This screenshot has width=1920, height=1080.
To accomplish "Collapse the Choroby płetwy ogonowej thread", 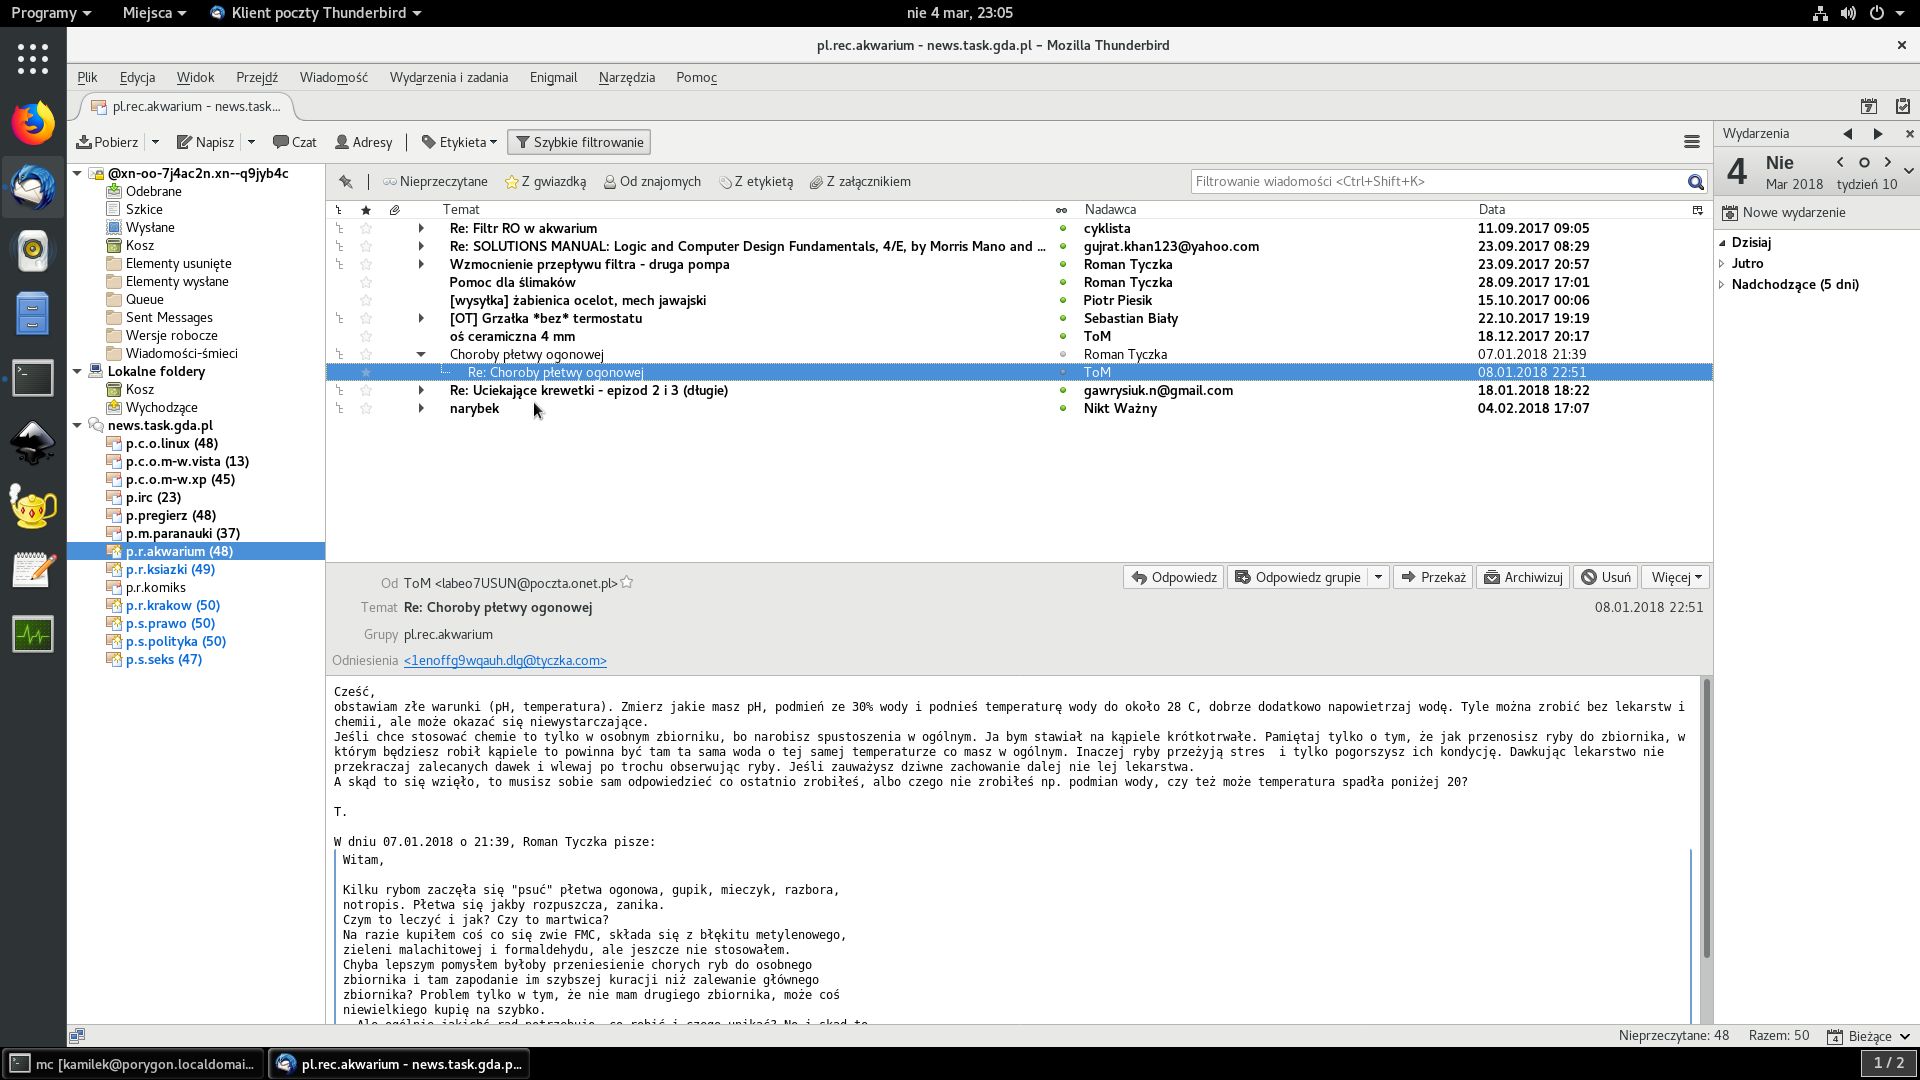I will [x=421, y=354].
